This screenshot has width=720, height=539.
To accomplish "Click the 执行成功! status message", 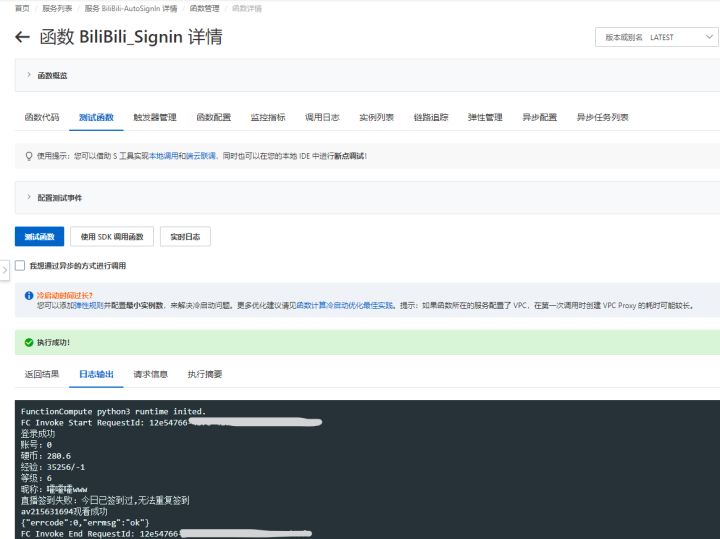I will (x=53, y=342).
